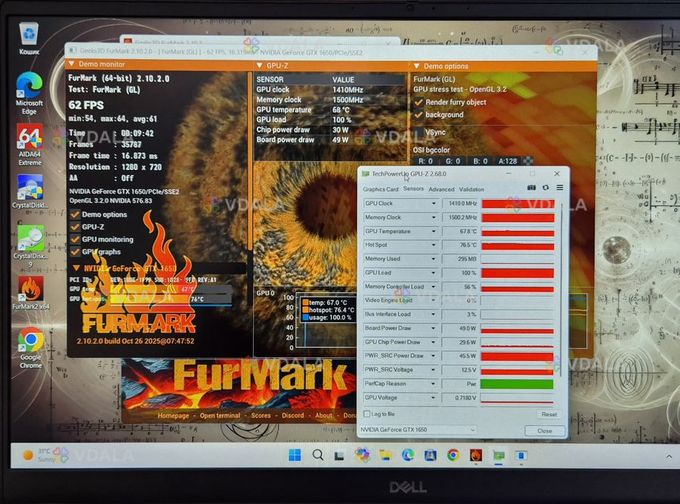Launch Microsoft Edge from the desktop
680x504 pixels.
point(29,93)
